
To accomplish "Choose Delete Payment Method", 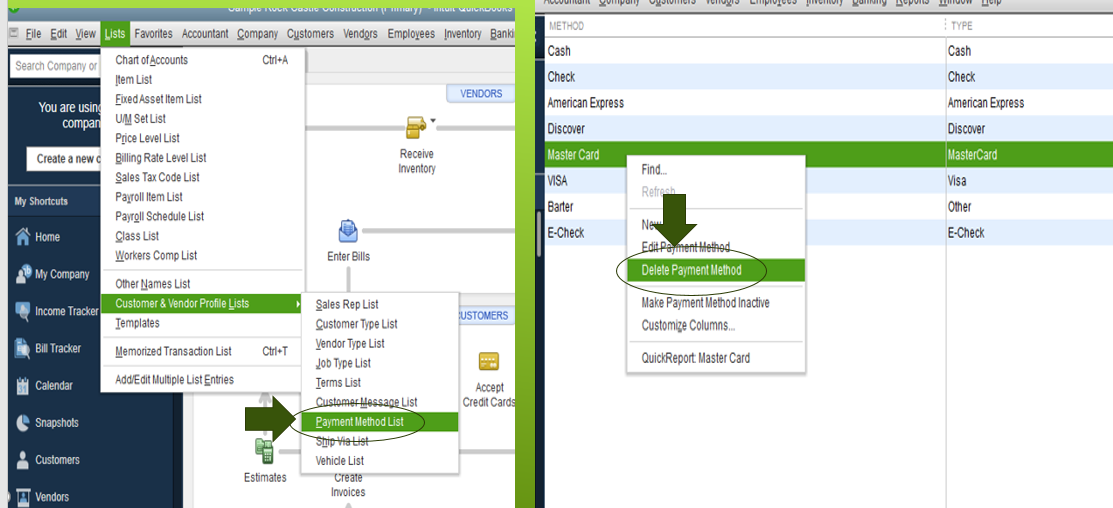I will [x=716, y=270].
